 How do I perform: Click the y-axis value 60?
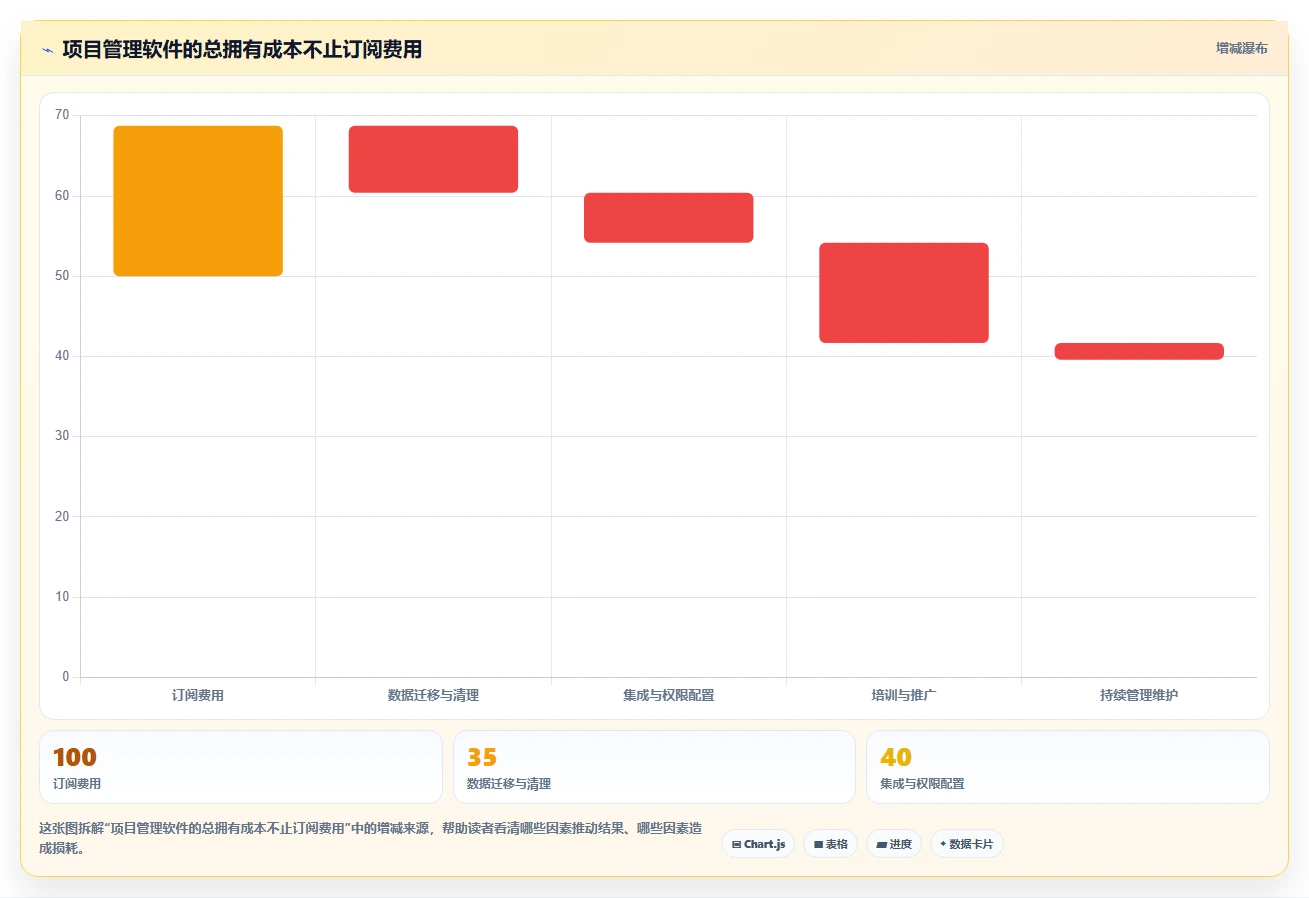pos(62,196)
